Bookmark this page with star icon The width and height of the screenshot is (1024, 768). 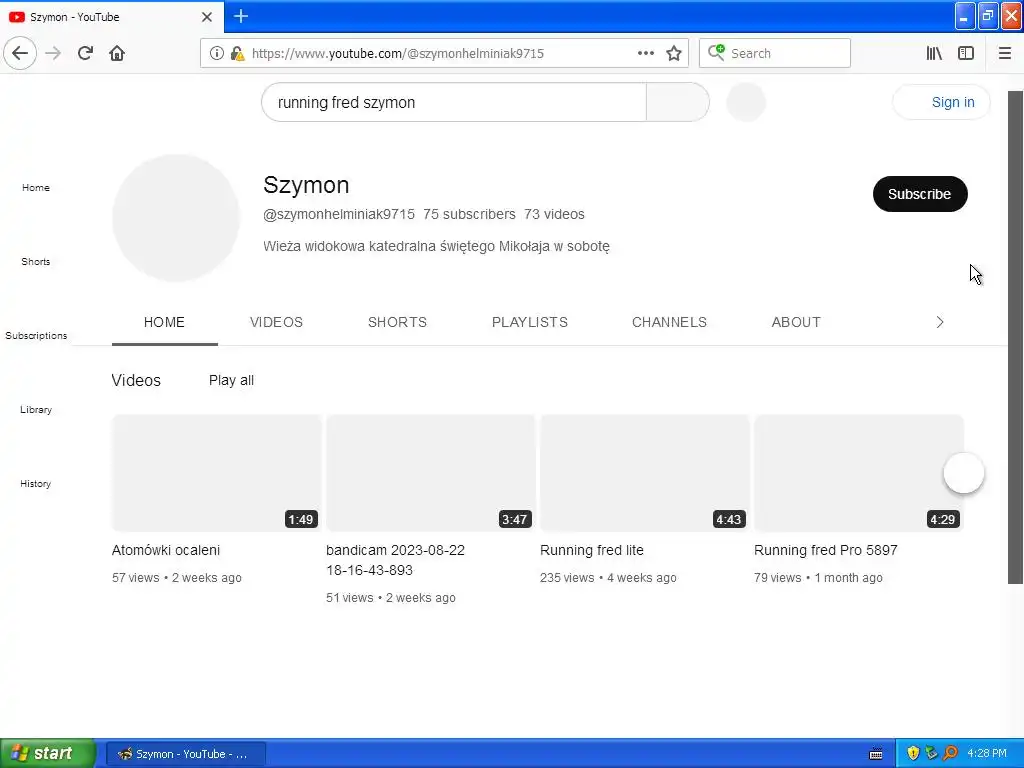pyautogui.click(x=674, y=54)
